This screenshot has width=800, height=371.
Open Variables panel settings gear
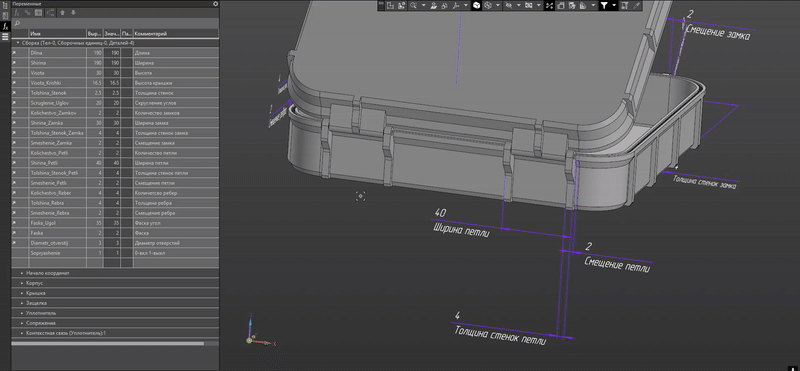215,4
